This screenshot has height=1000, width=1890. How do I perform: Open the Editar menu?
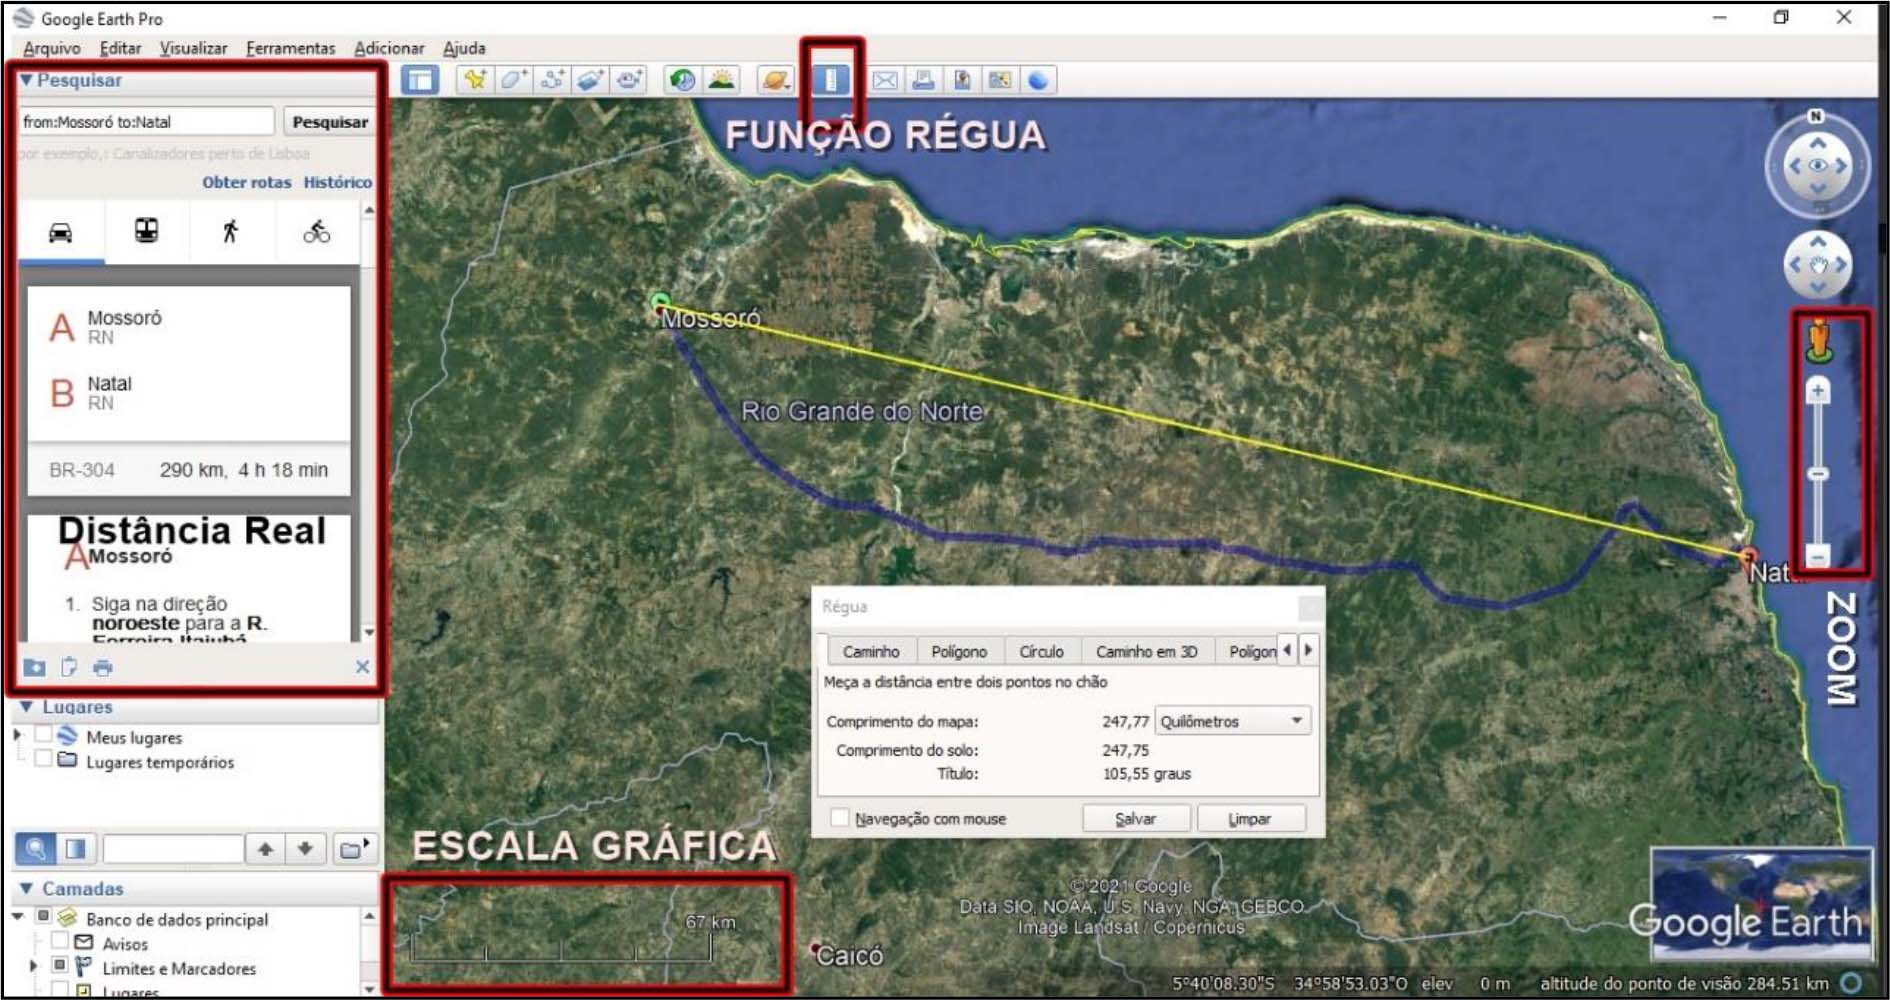[x=120, y=48]
